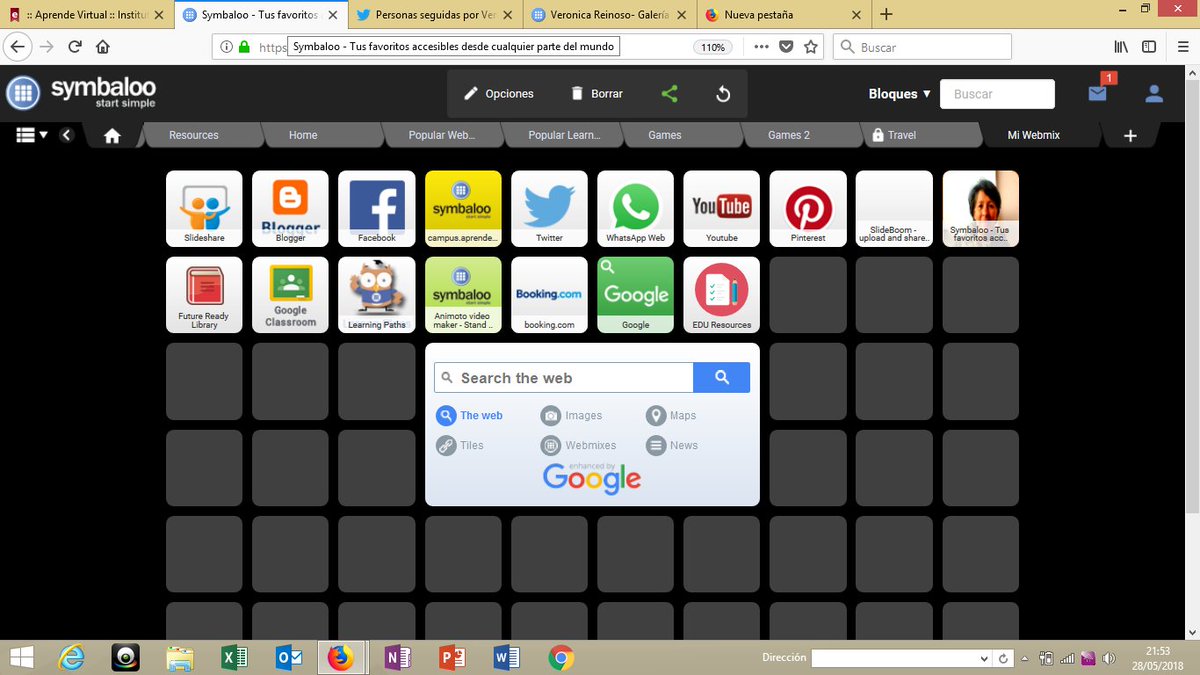1200x675 pixels.
Task: Collapse tabs with the left chevron button
Action: coord(67,135)
